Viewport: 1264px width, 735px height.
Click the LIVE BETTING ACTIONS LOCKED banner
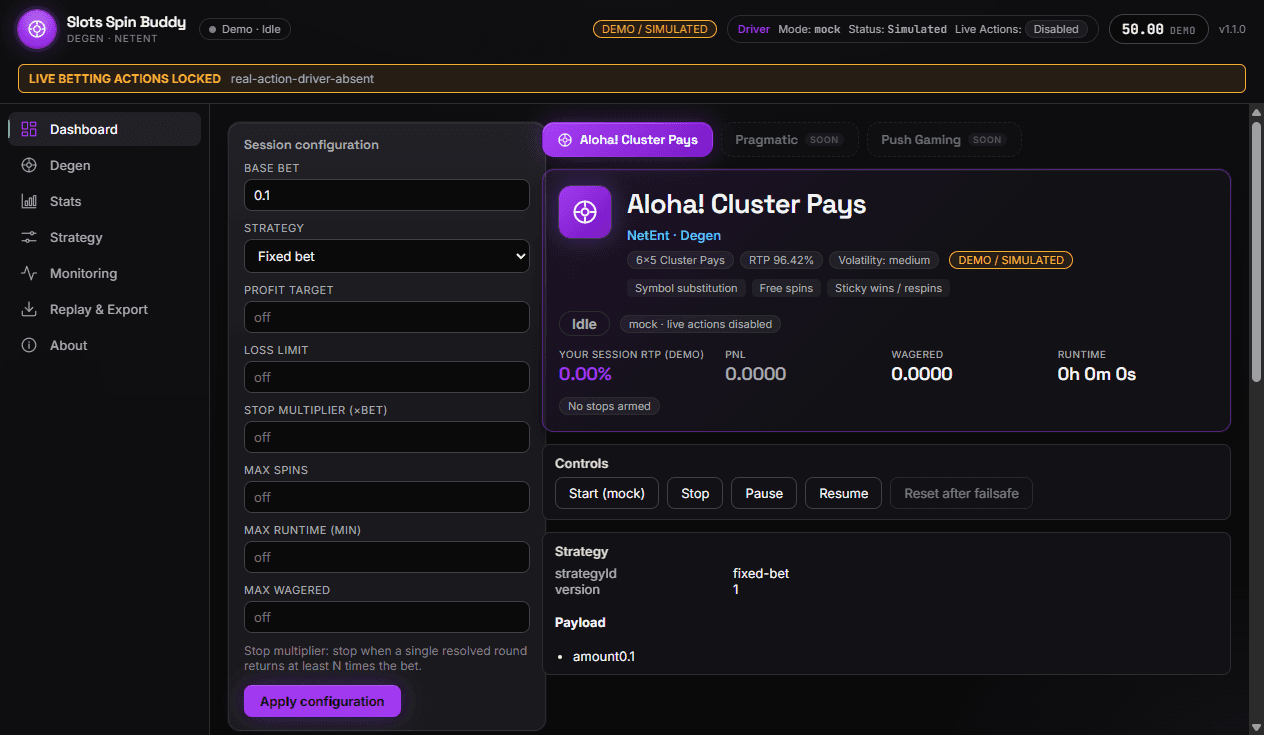632,78
